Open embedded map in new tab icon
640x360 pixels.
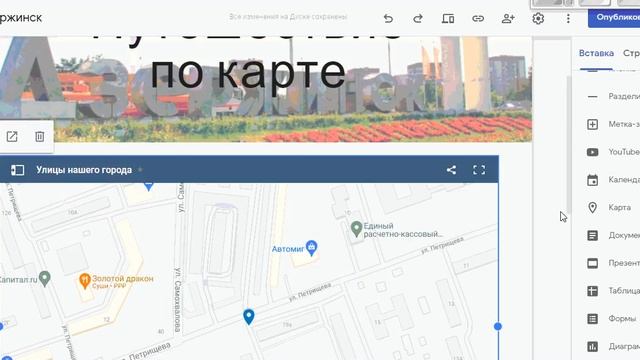click(12, 136)
